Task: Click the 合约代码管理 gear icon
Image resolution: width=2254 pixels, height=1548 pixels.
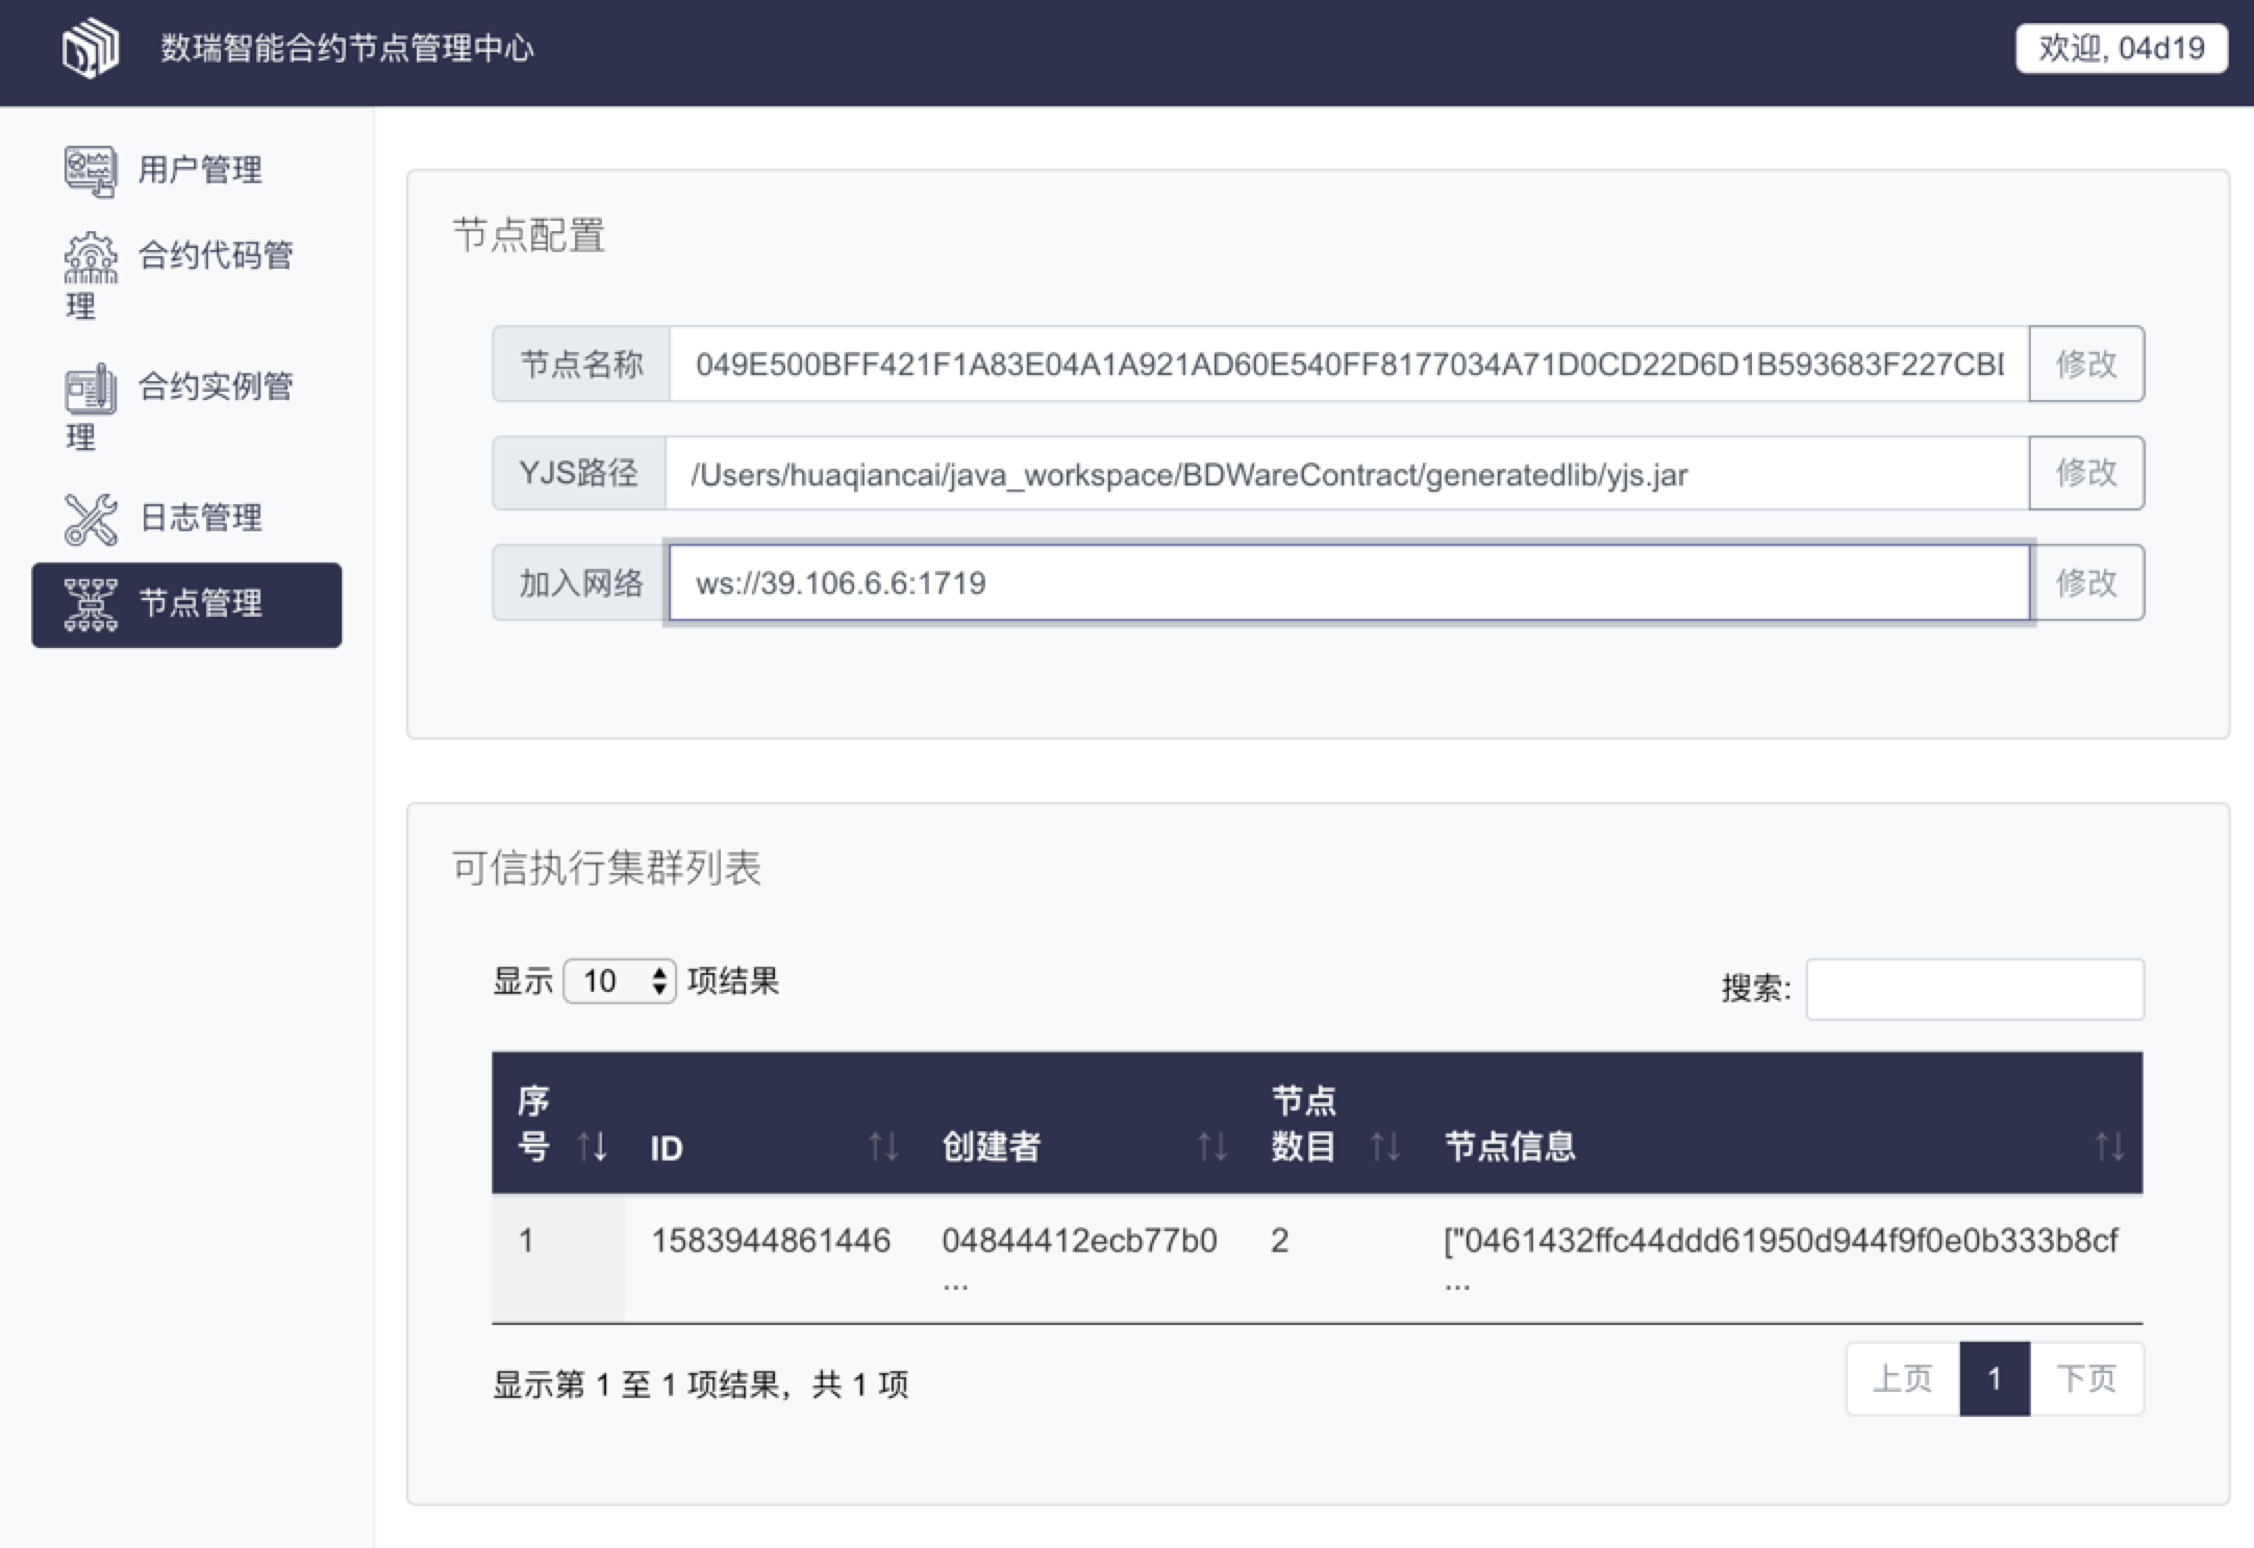Action: (90, 257)
